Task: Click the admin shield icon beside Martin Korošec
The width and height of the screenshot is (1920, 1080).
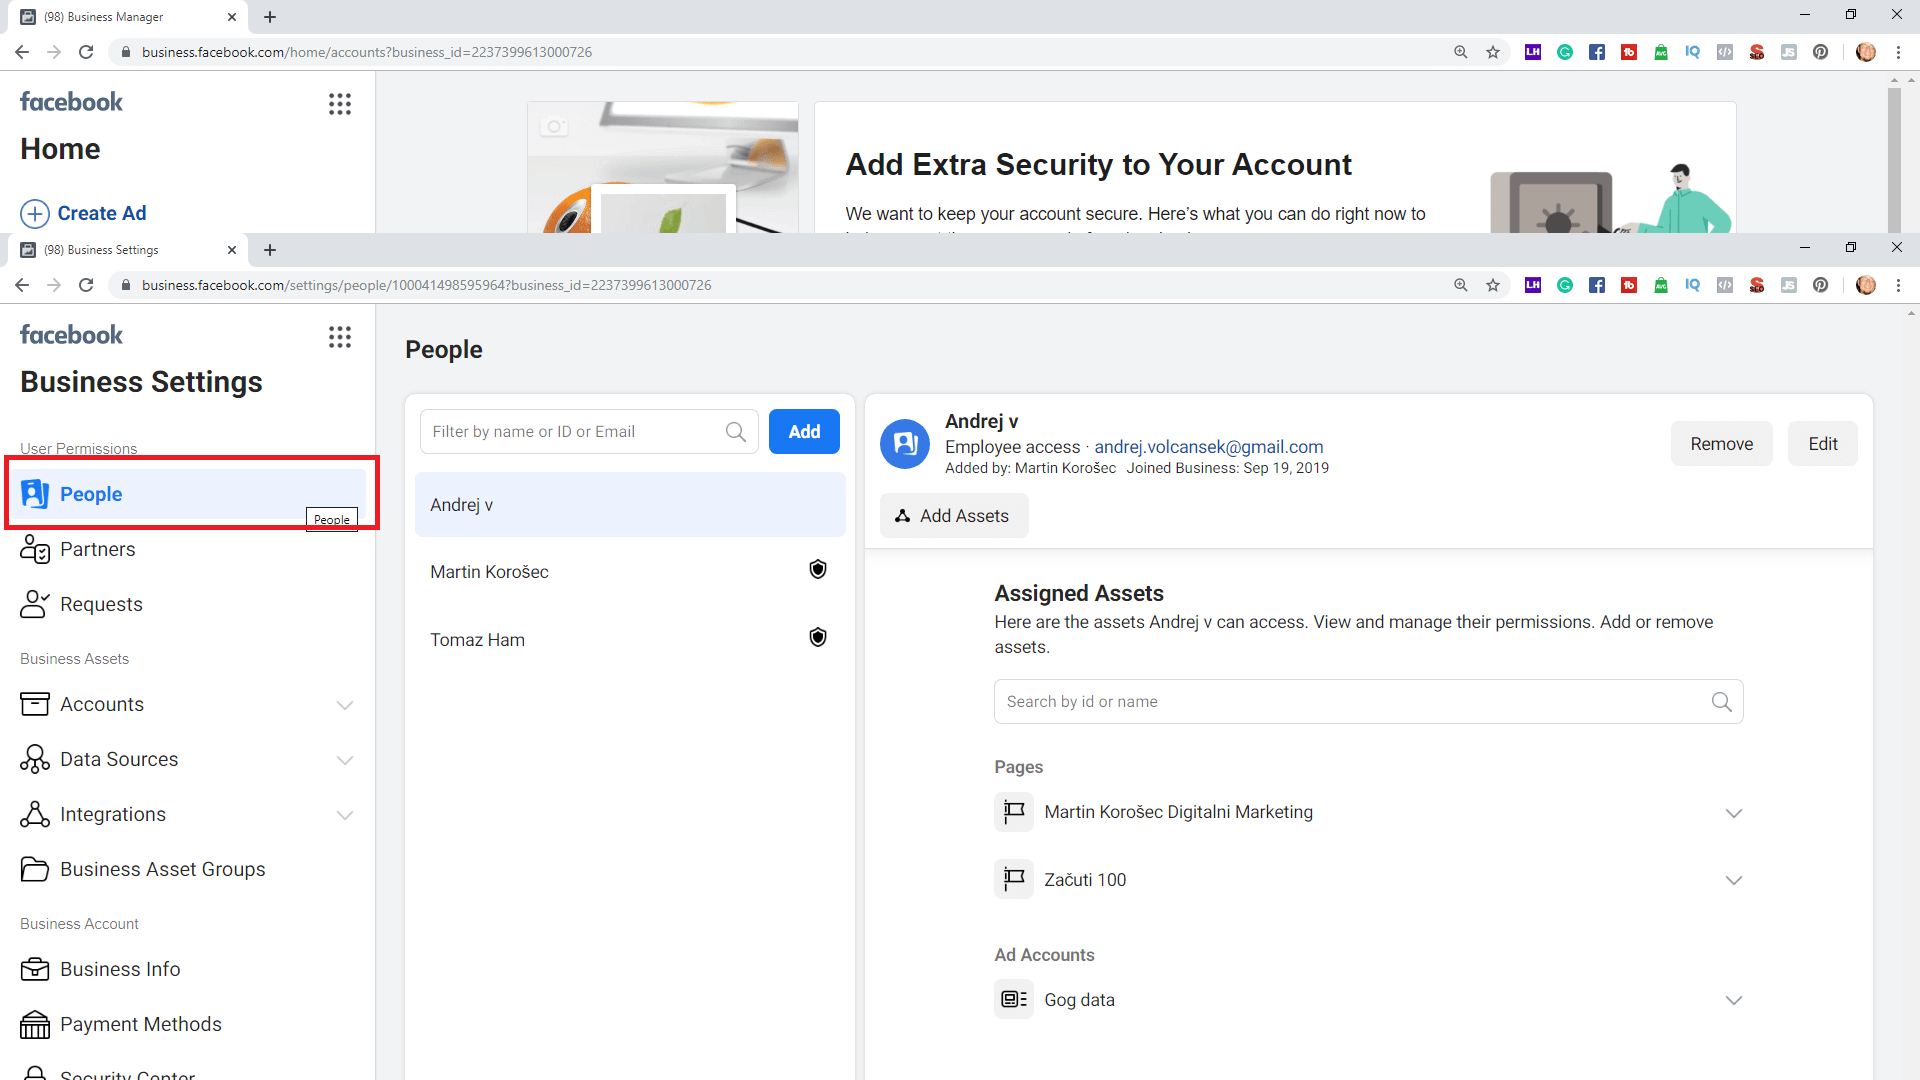Action: 818,570
